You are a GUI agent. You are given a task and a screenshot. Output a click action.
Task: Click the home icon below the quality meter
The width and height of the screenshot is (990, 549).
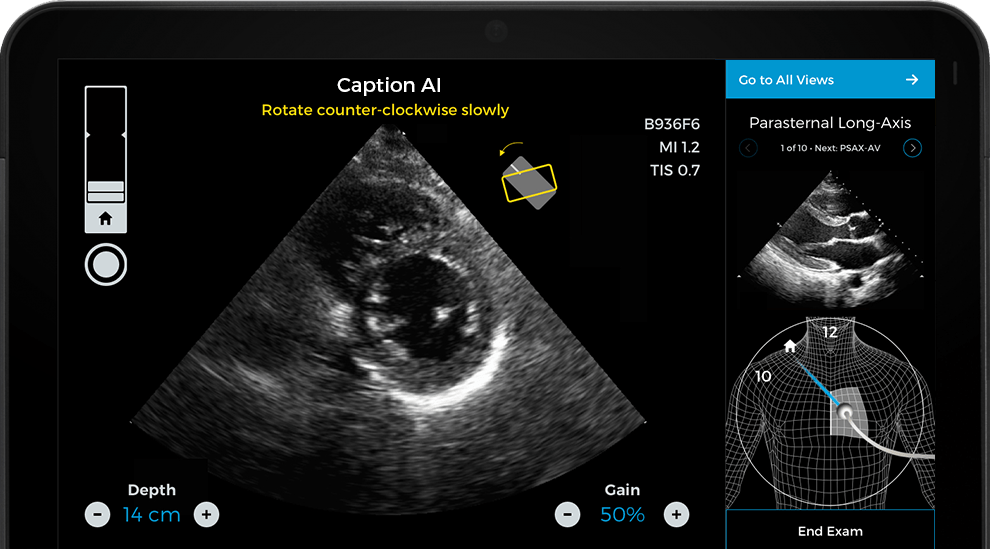tap(105, 218)
